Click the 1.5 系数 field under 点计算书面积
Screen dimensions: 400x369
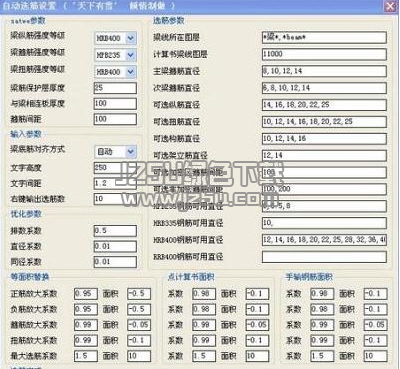pyautogui.click(x=204, y=356)
